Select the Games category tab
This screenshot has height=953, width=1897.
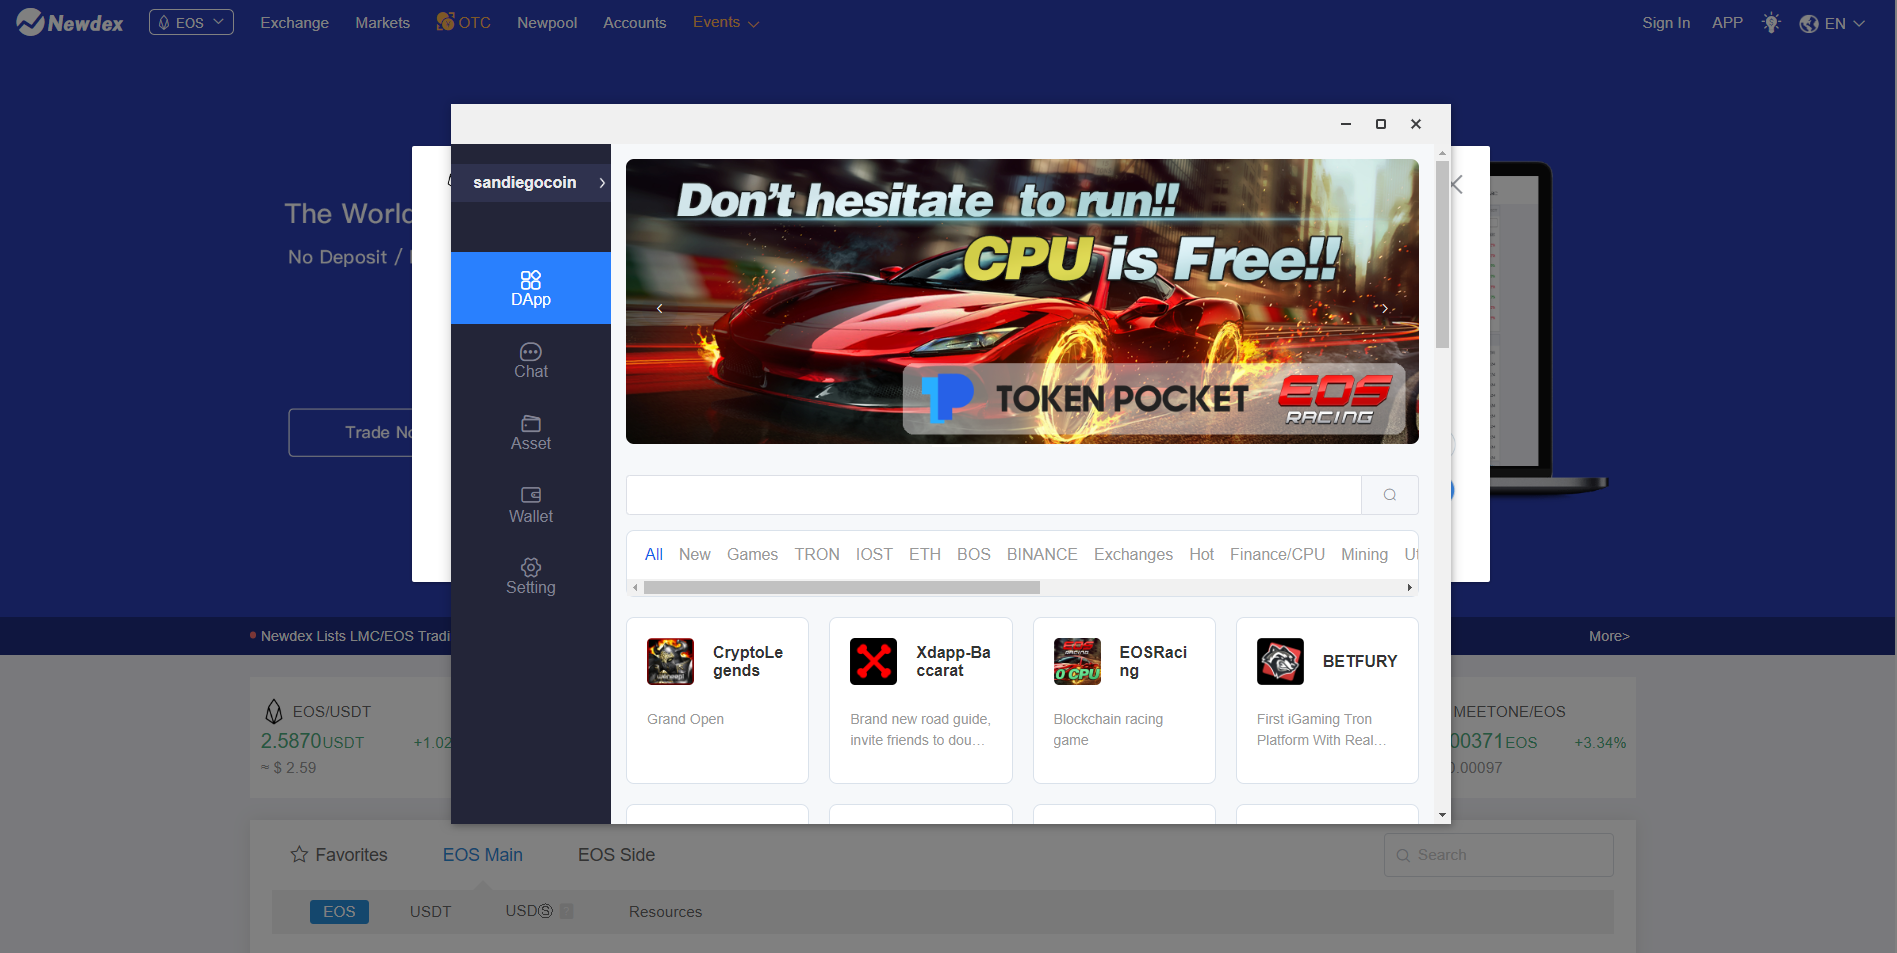752,554
